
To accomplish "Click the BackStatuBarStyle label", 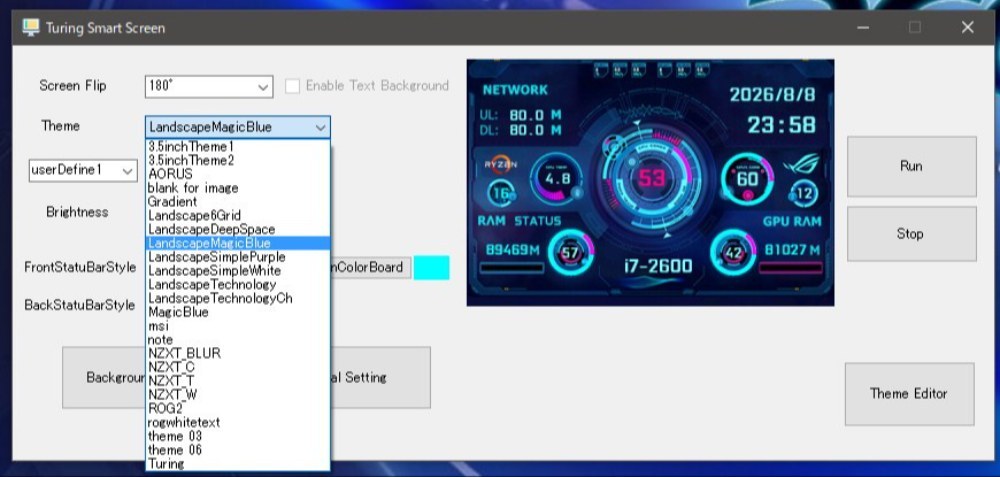I will (80, 305).
